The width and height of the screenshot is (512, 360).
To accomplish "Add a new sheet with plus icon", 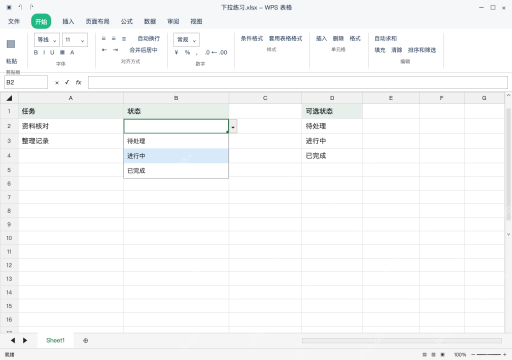I will [86, 341].
